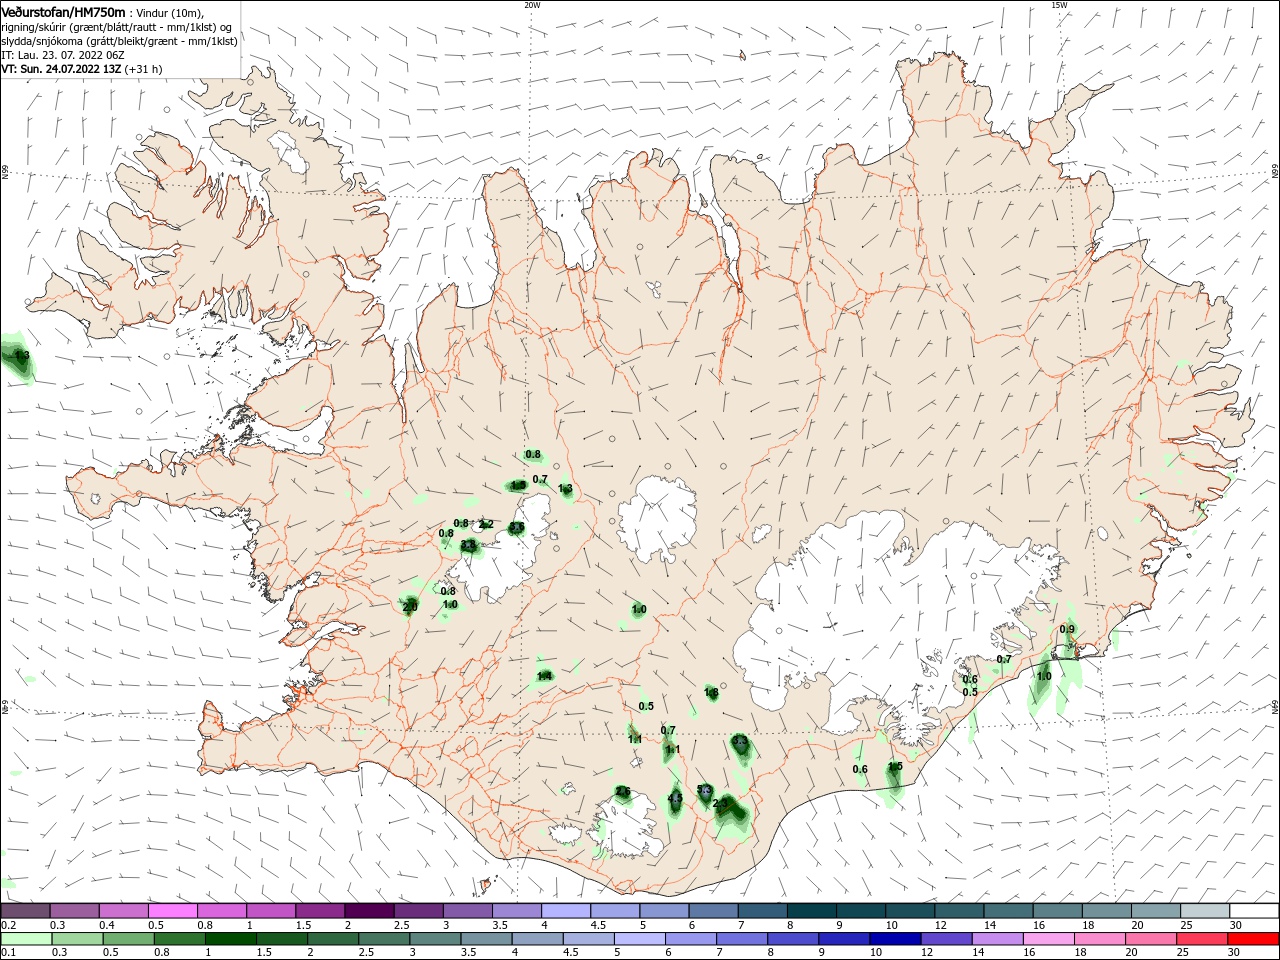Click the 3.8 precipitation value

coord(468,545)
